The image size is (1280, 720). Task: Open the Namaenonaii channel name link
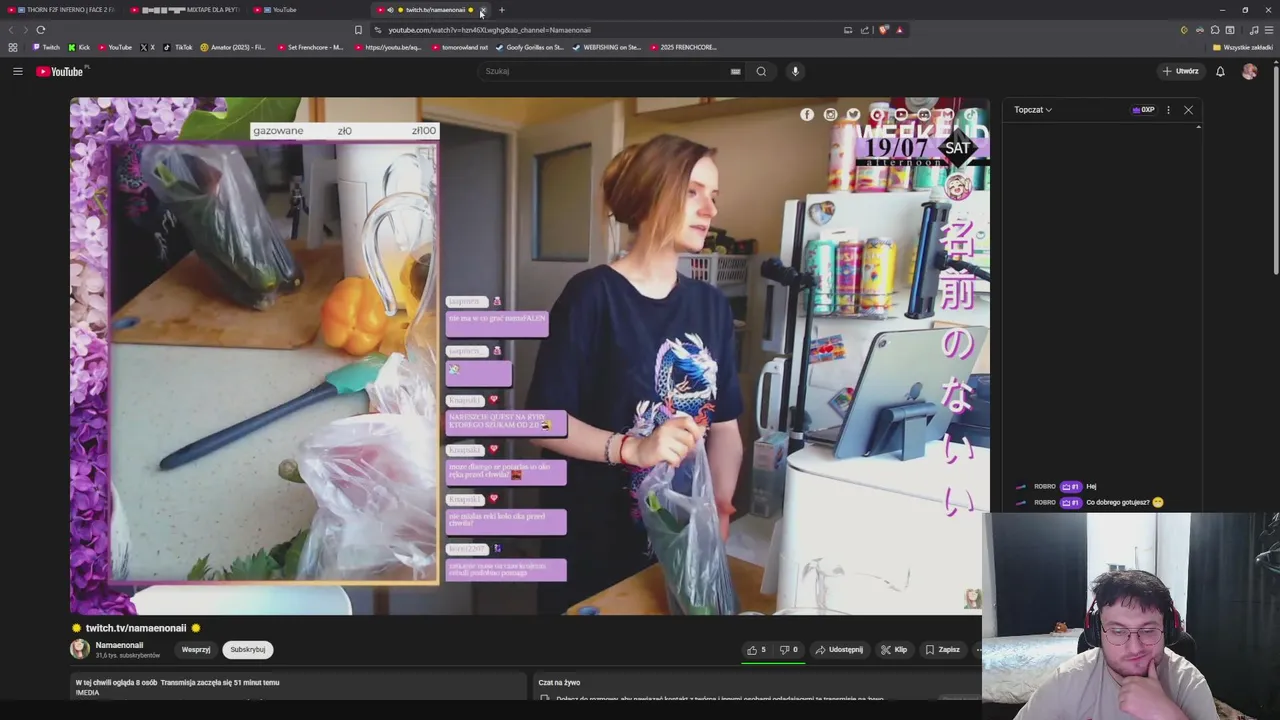[x=119, y=646]
